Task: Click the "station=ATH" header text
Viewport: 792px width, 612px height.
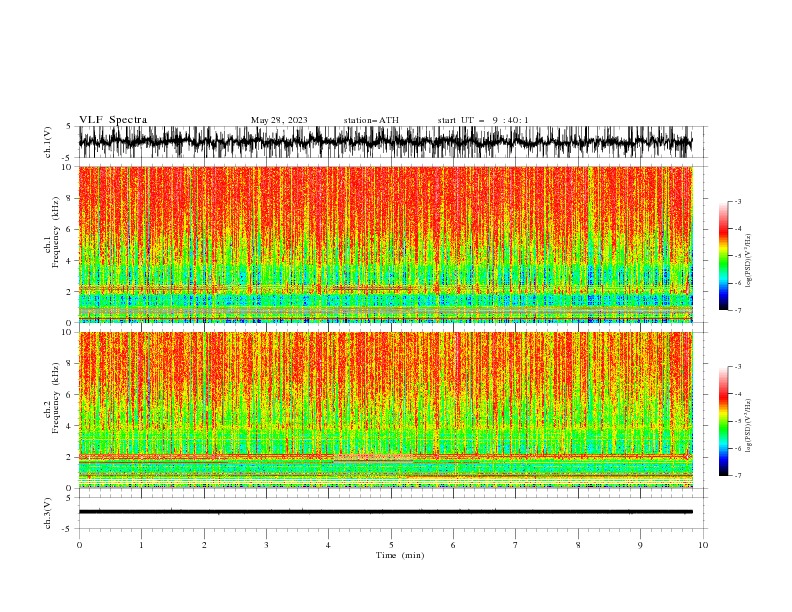Action: point(371,120)
